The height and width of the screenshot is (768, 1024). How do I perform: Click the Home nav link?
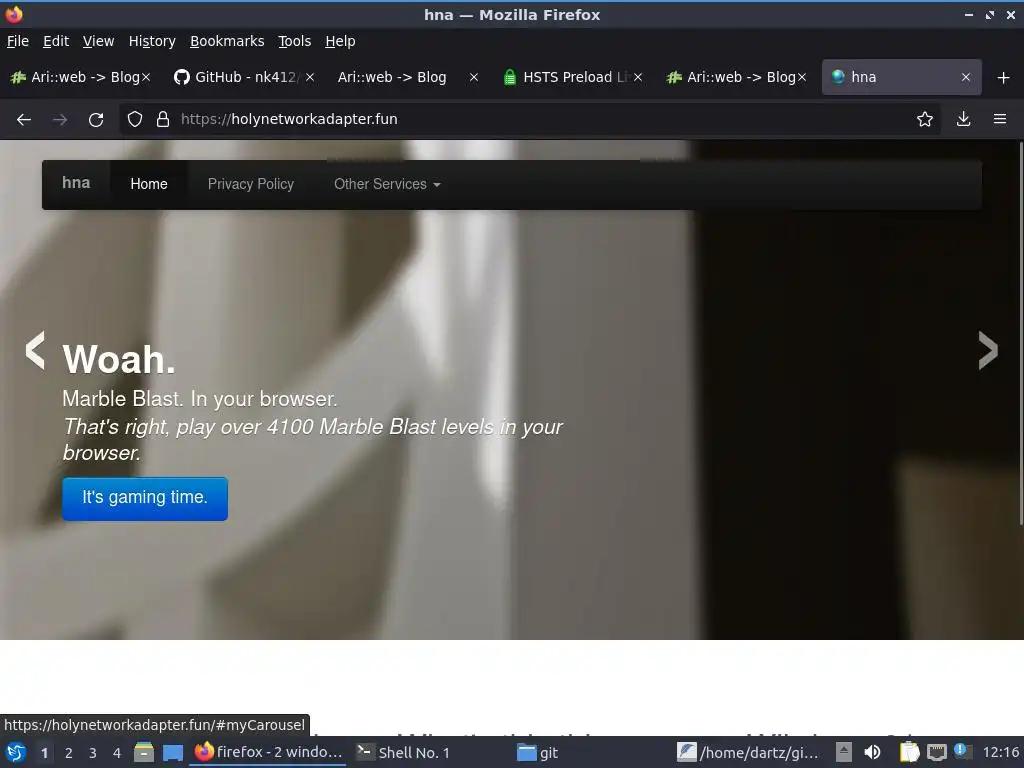(x=149, y=184)
